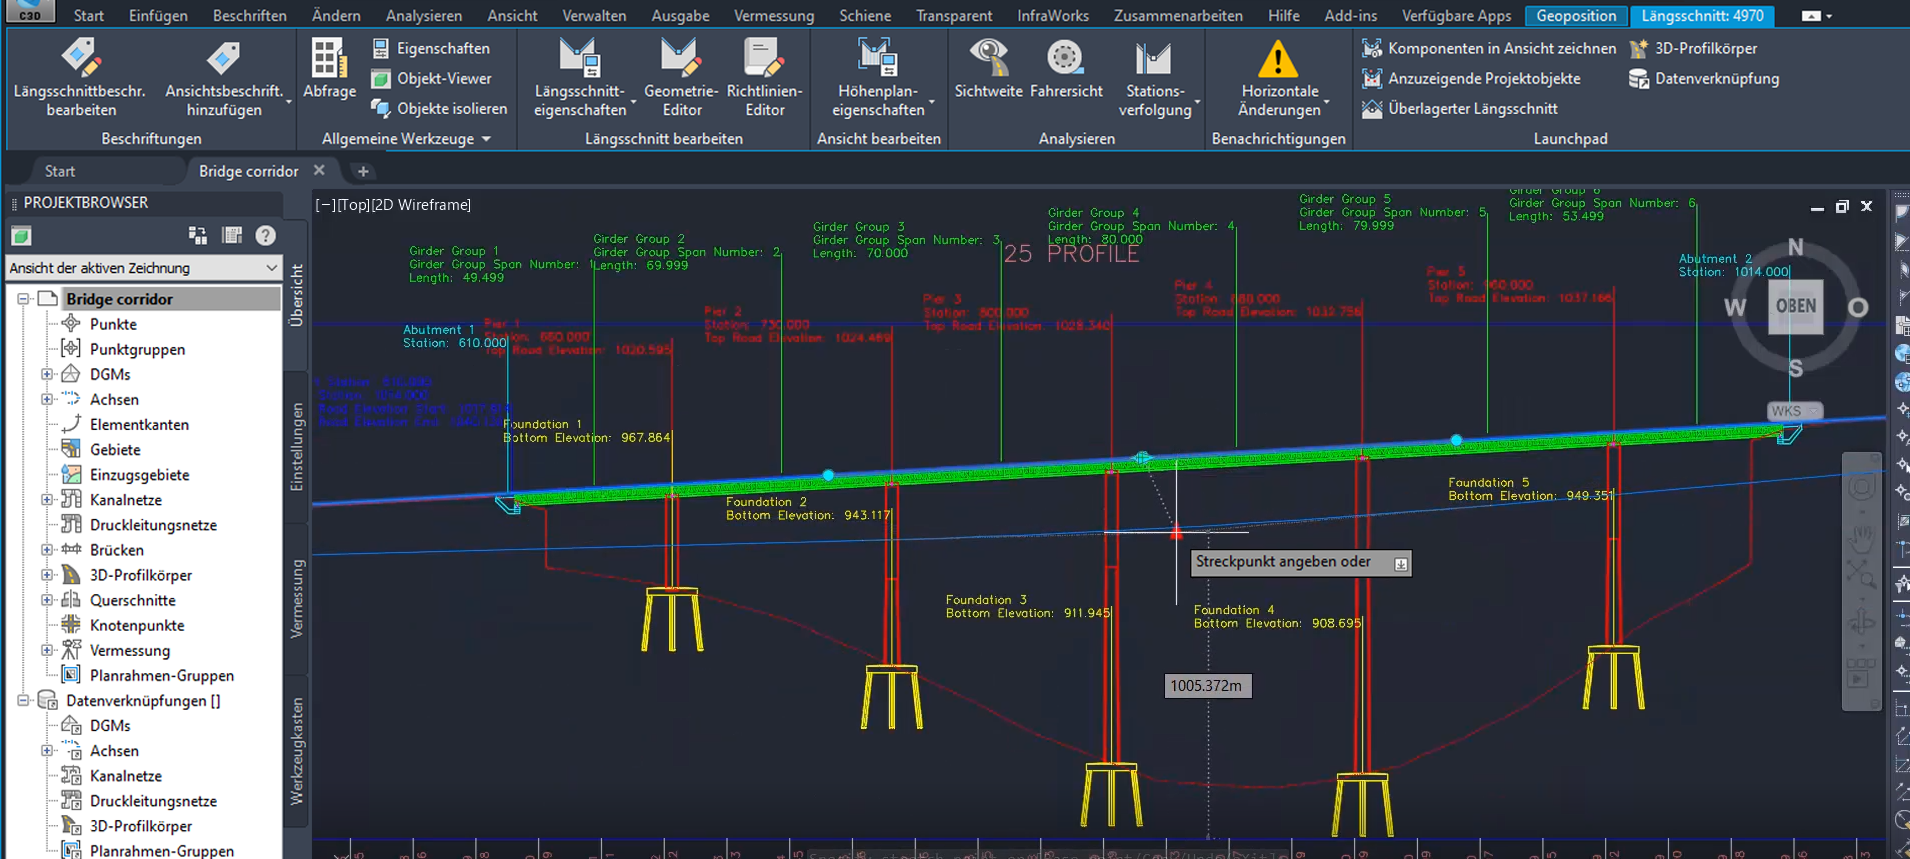Start the Fahrersicht tool

[1066, 70]
